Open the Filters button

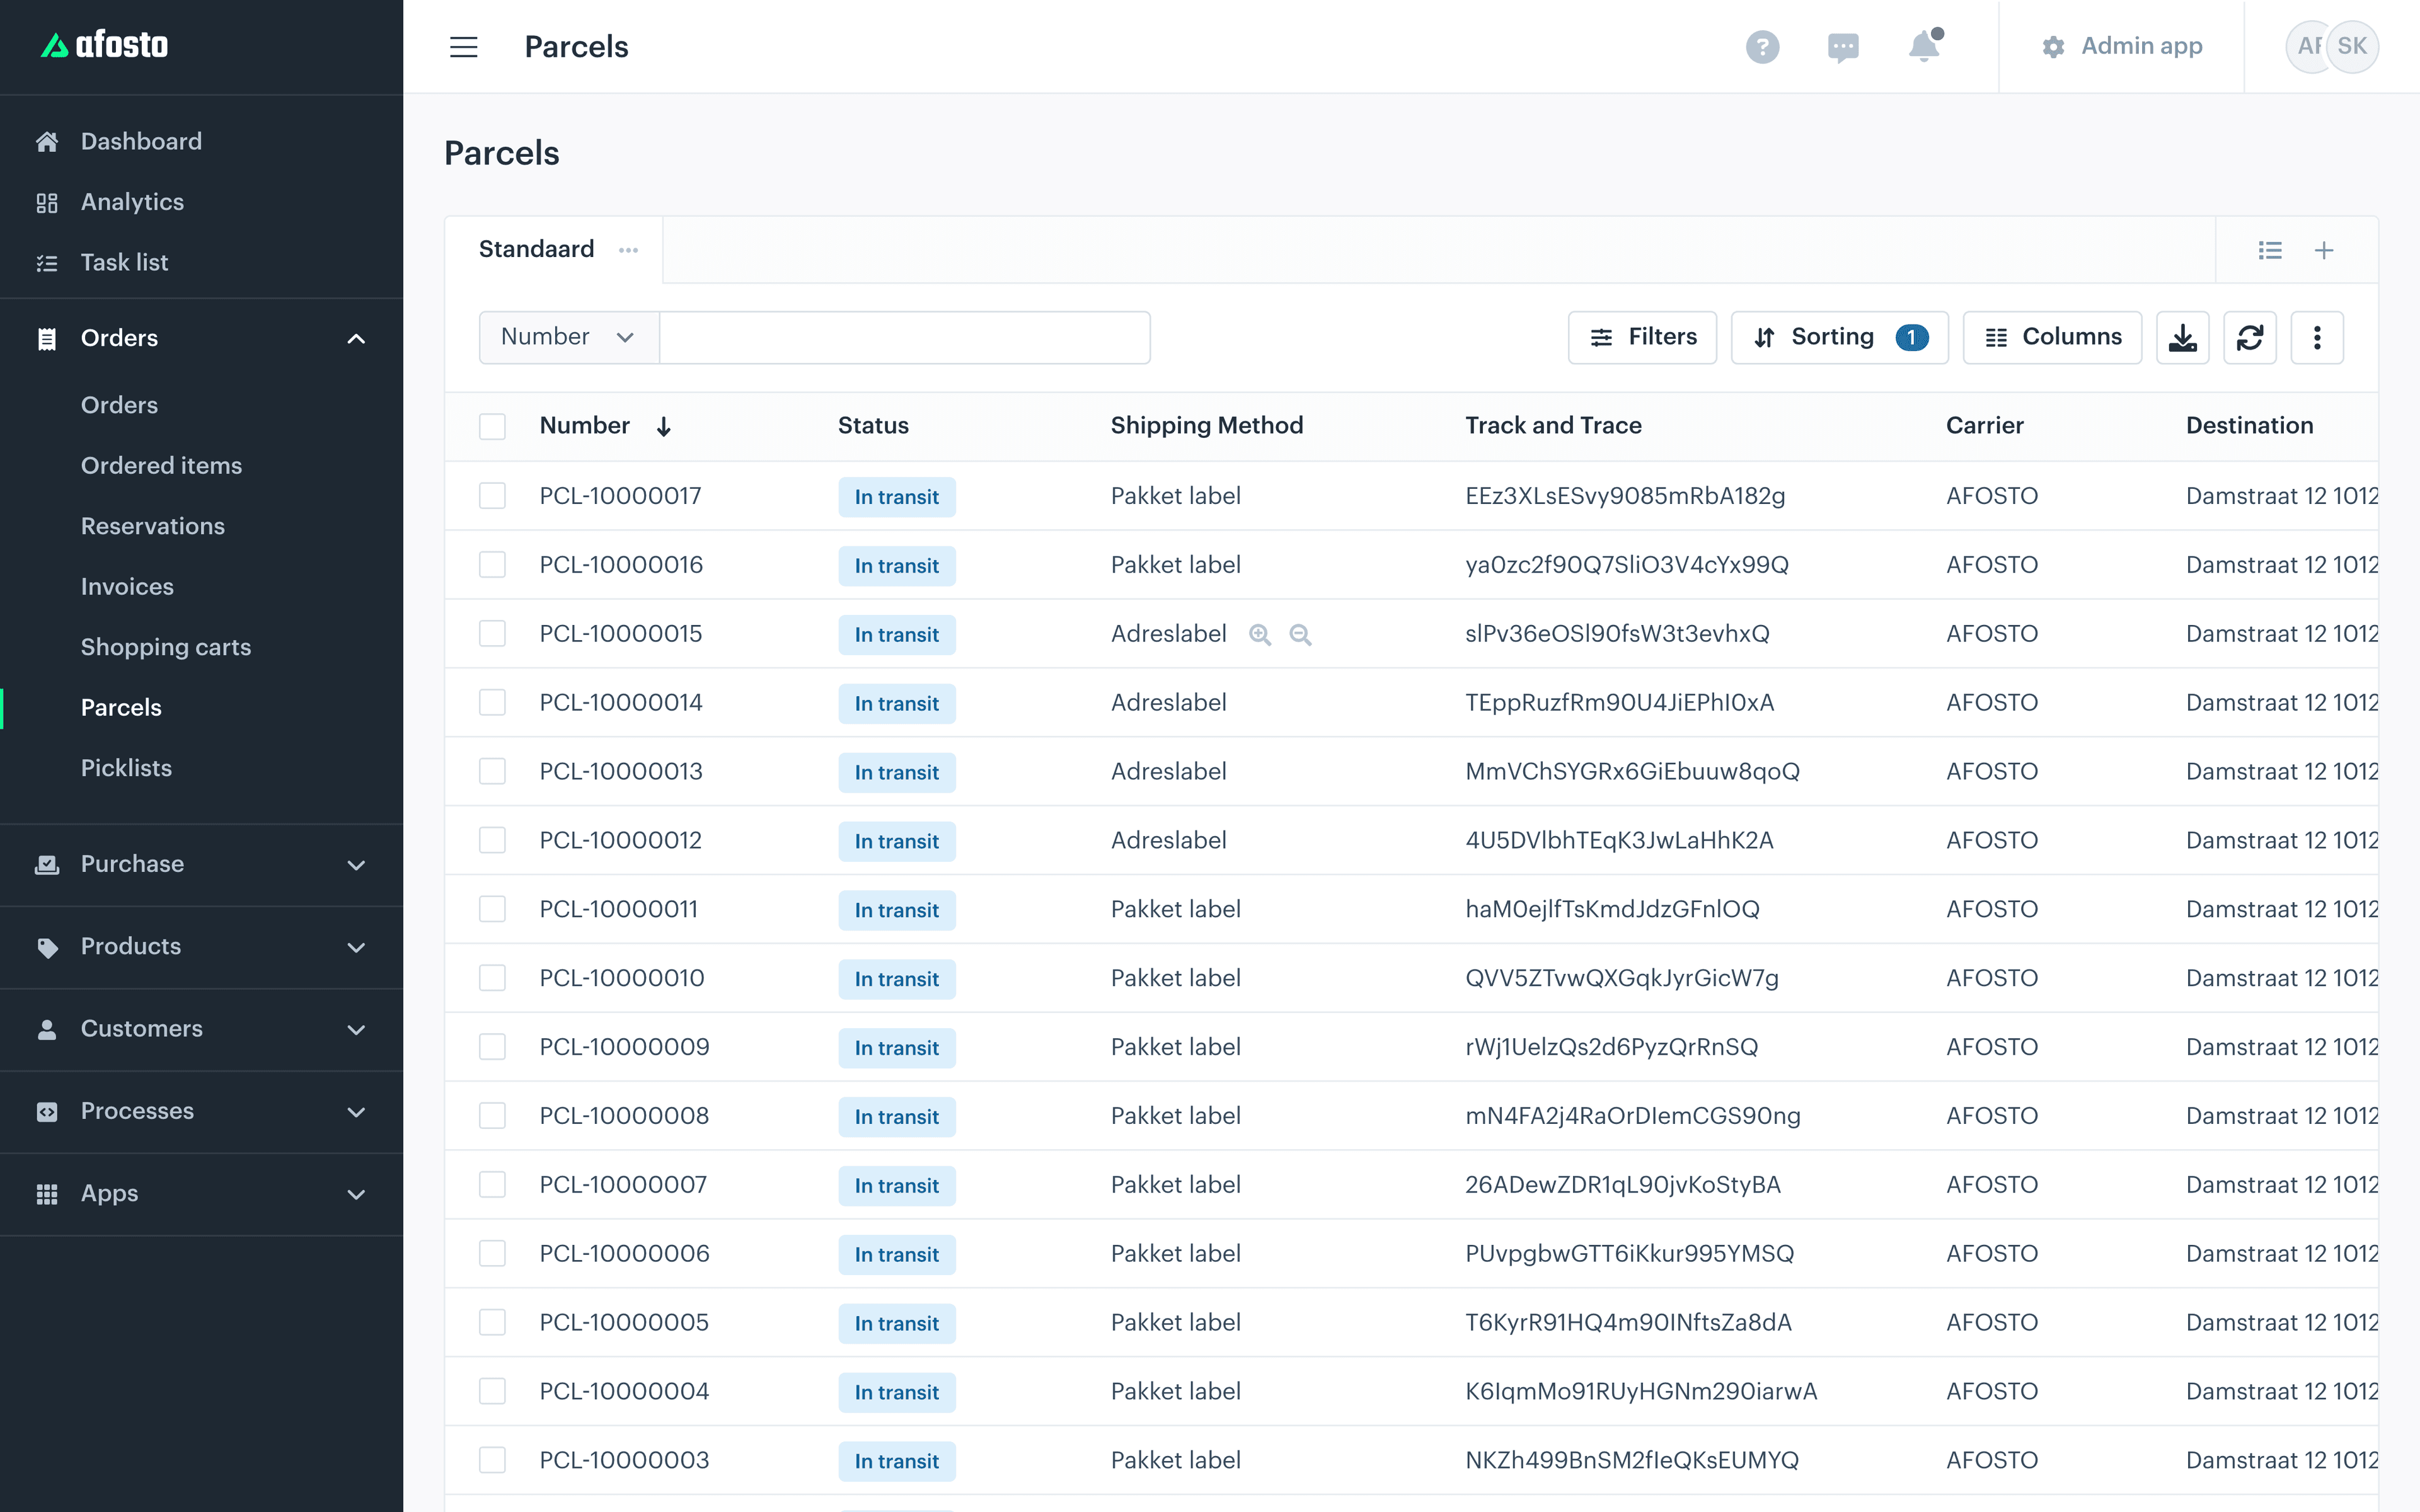(1642, 338)
